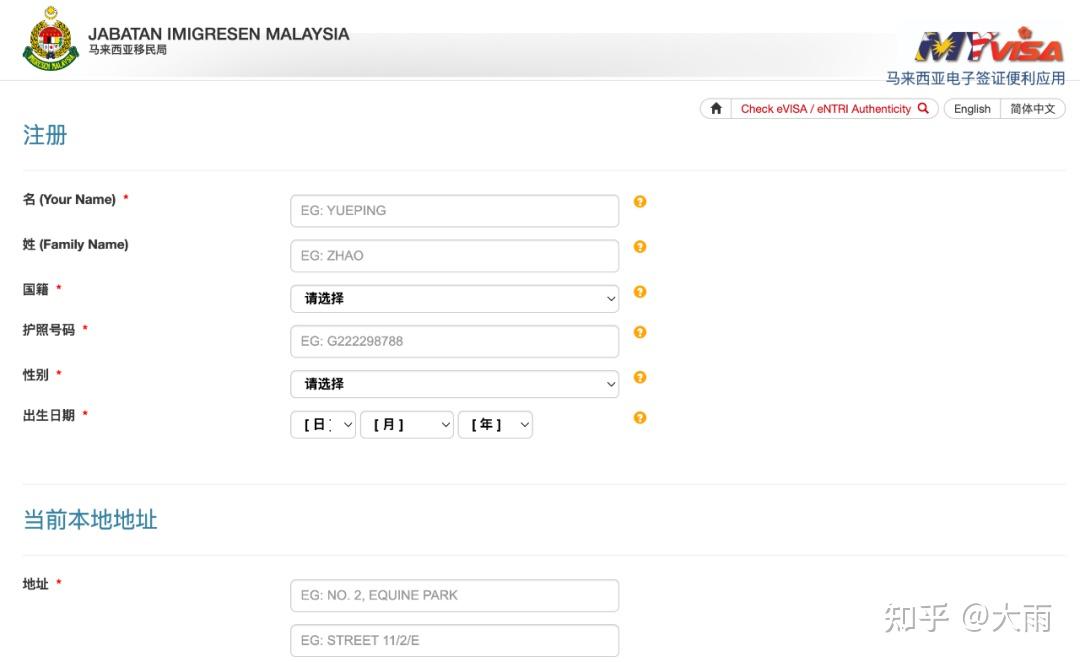Click help icon beside nationality dropdown

point(640,292)
